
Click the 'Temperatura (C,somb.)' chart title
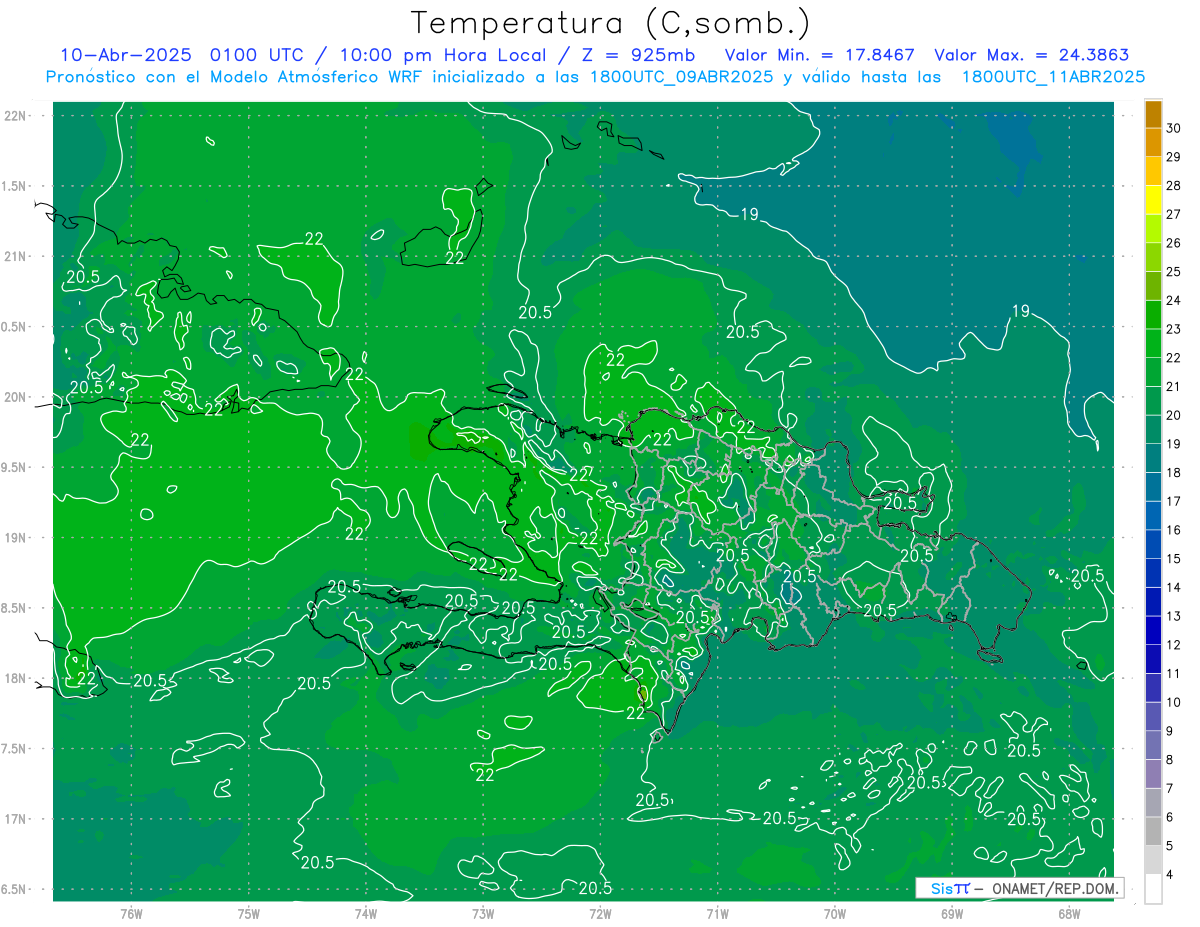(x=610, y=23)
